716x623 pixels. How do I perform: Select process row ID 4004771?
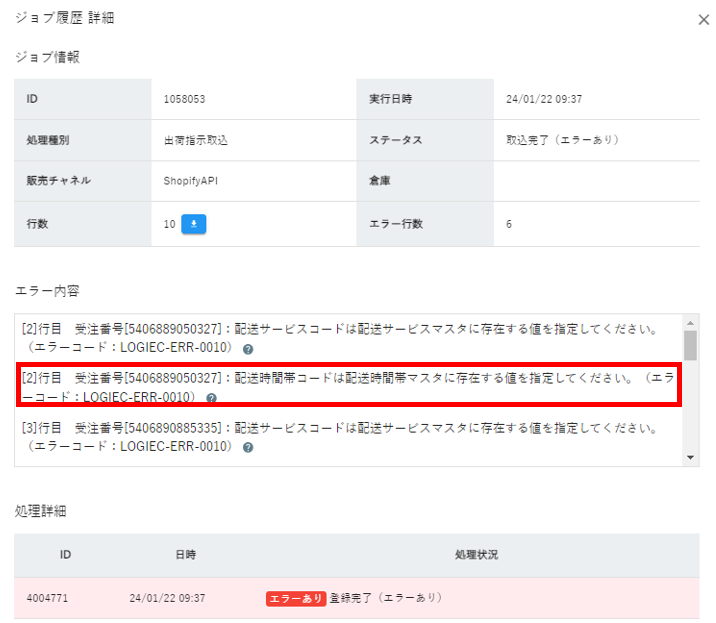(47, 598)
